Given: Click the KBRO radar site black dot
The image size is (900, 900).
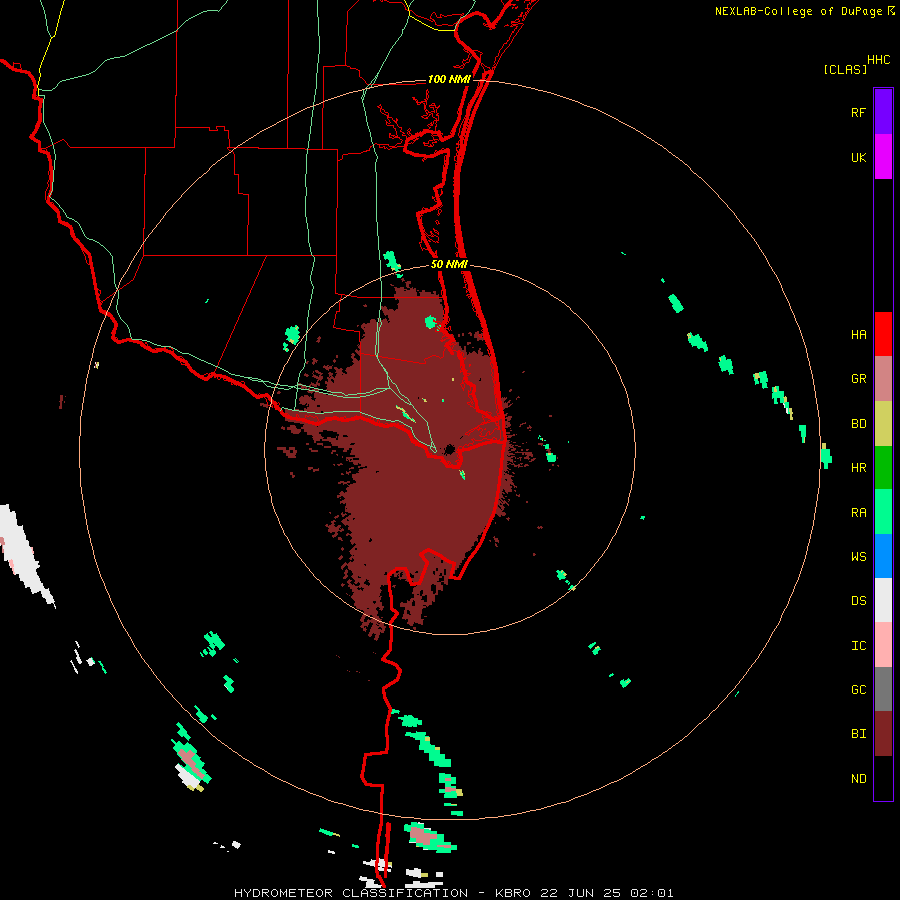Looking at the screenshot, I should 449,449.
